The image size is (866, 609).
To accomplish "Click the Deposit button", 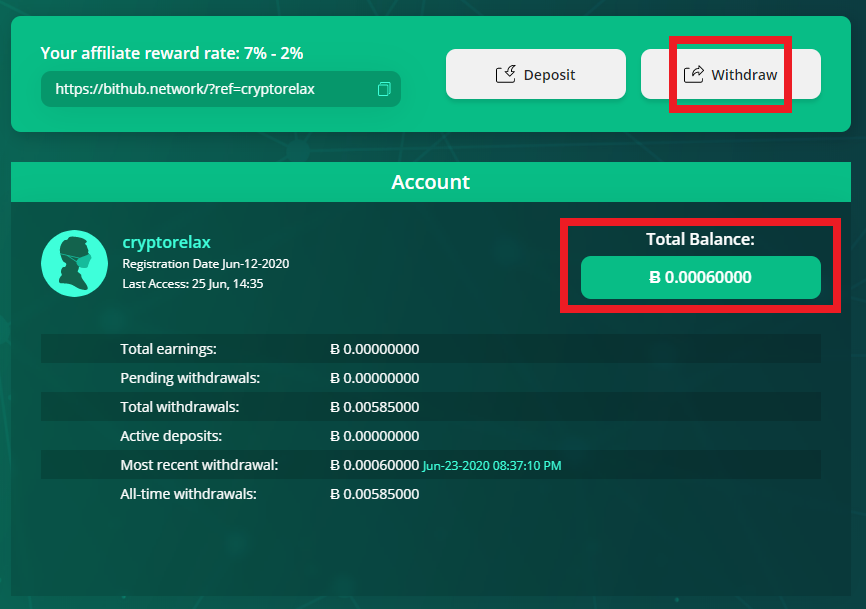I will pos(536,74).
